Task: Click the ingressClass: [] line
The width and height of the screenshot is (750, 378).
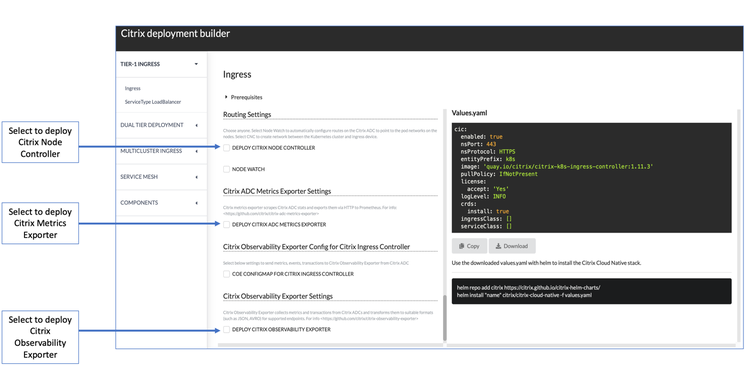Action: pyautogui.click(x=486, y=219)
